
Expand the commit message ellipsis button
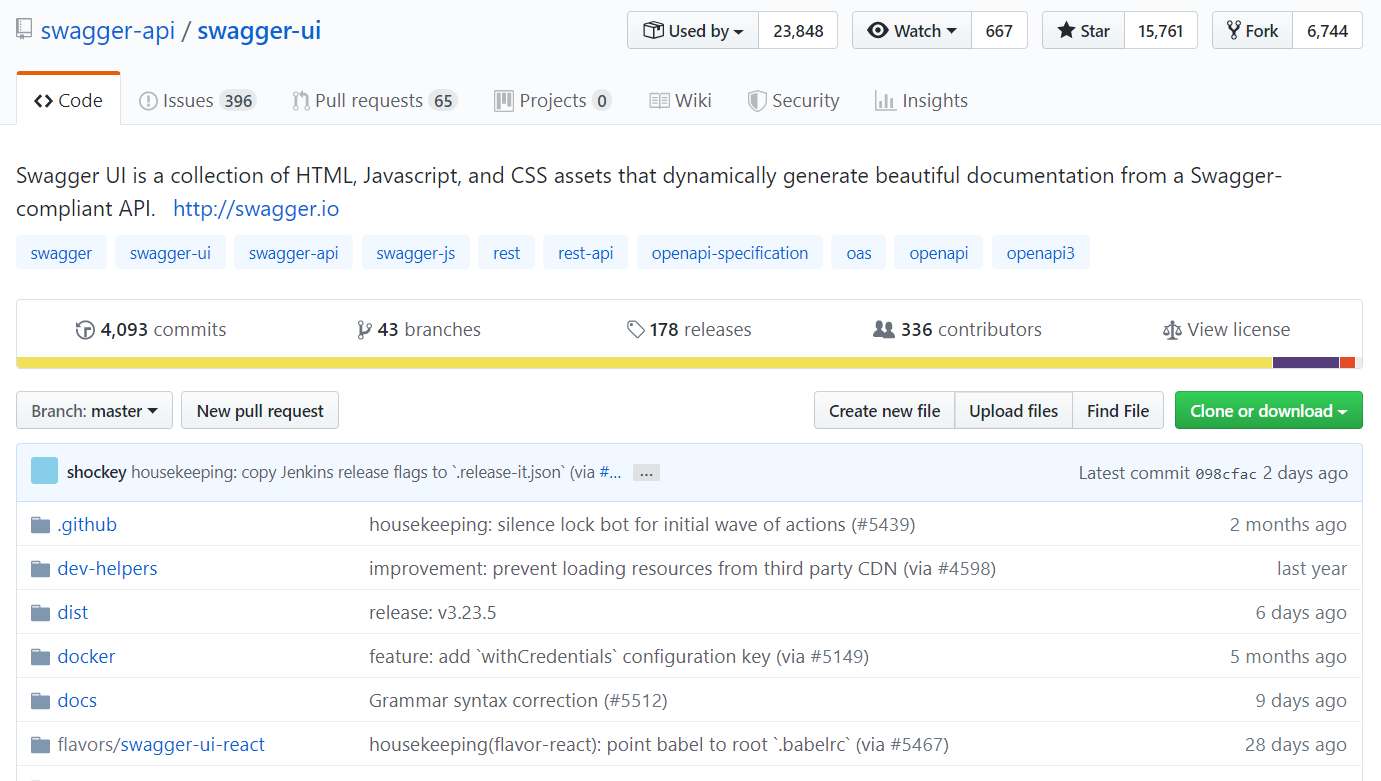[x=646, y=473]
